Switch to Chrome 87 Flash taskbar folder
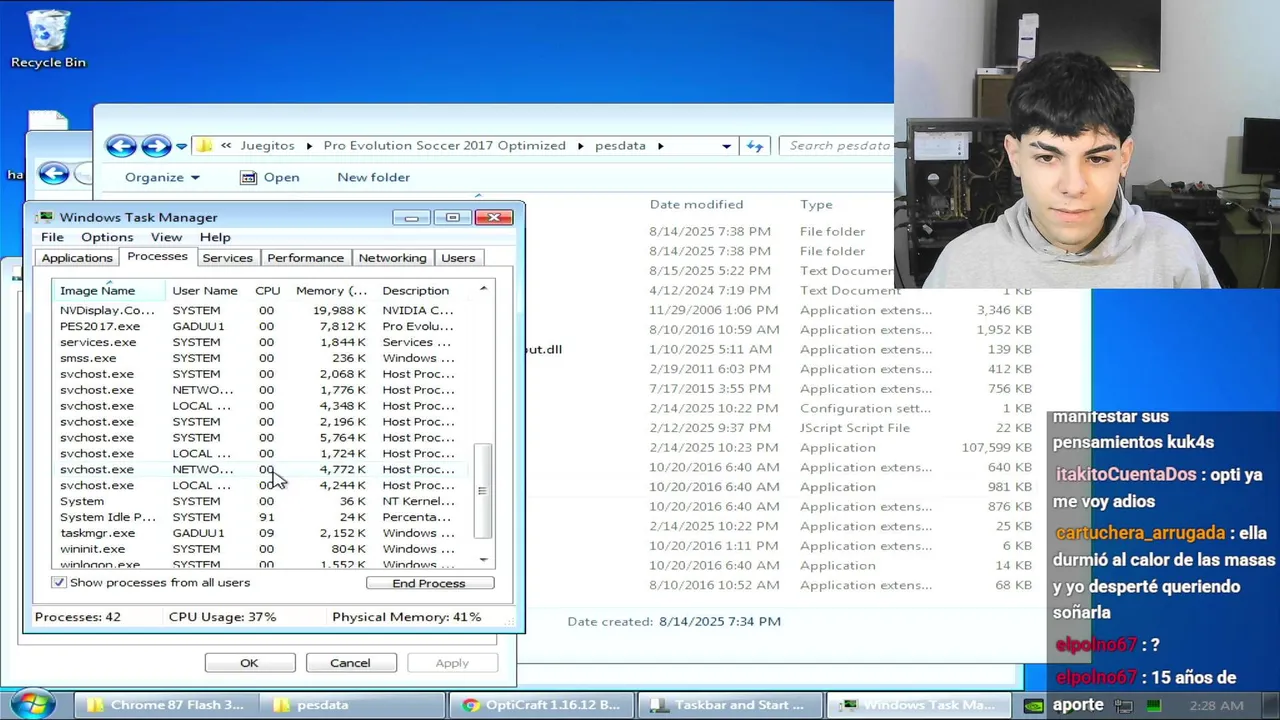 pyautogui.click(x=165, y=705)
